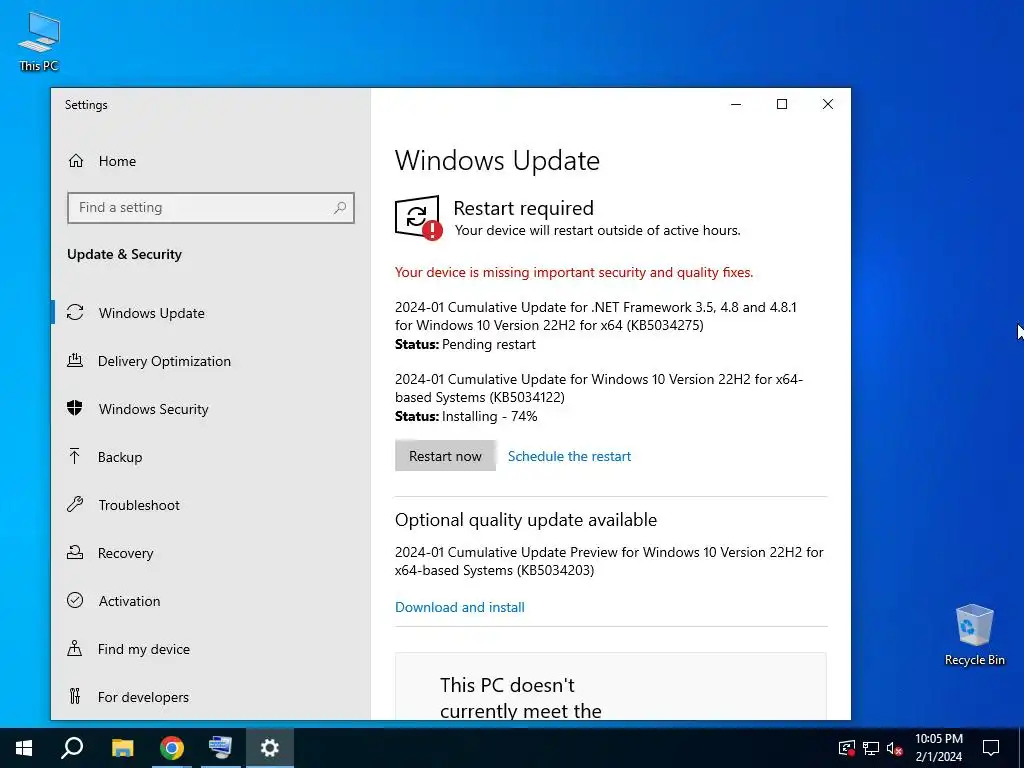
Task: Open the Windows Start menu
Action: point(24,748)
